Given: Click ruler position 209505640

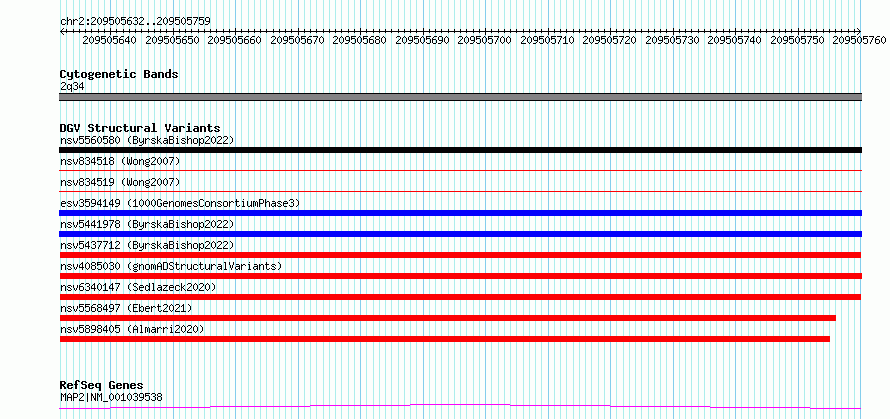Looking at the screenshot, I should click(x=110, y=40).
